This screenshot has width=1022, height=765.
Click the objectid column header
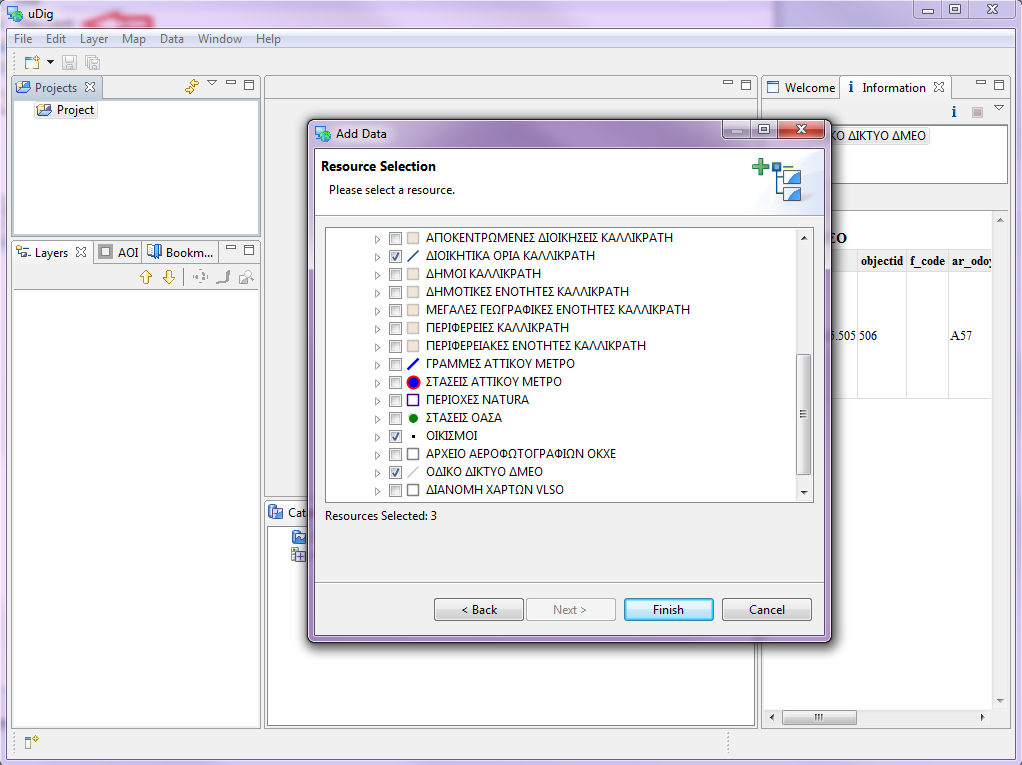point(882,261)
